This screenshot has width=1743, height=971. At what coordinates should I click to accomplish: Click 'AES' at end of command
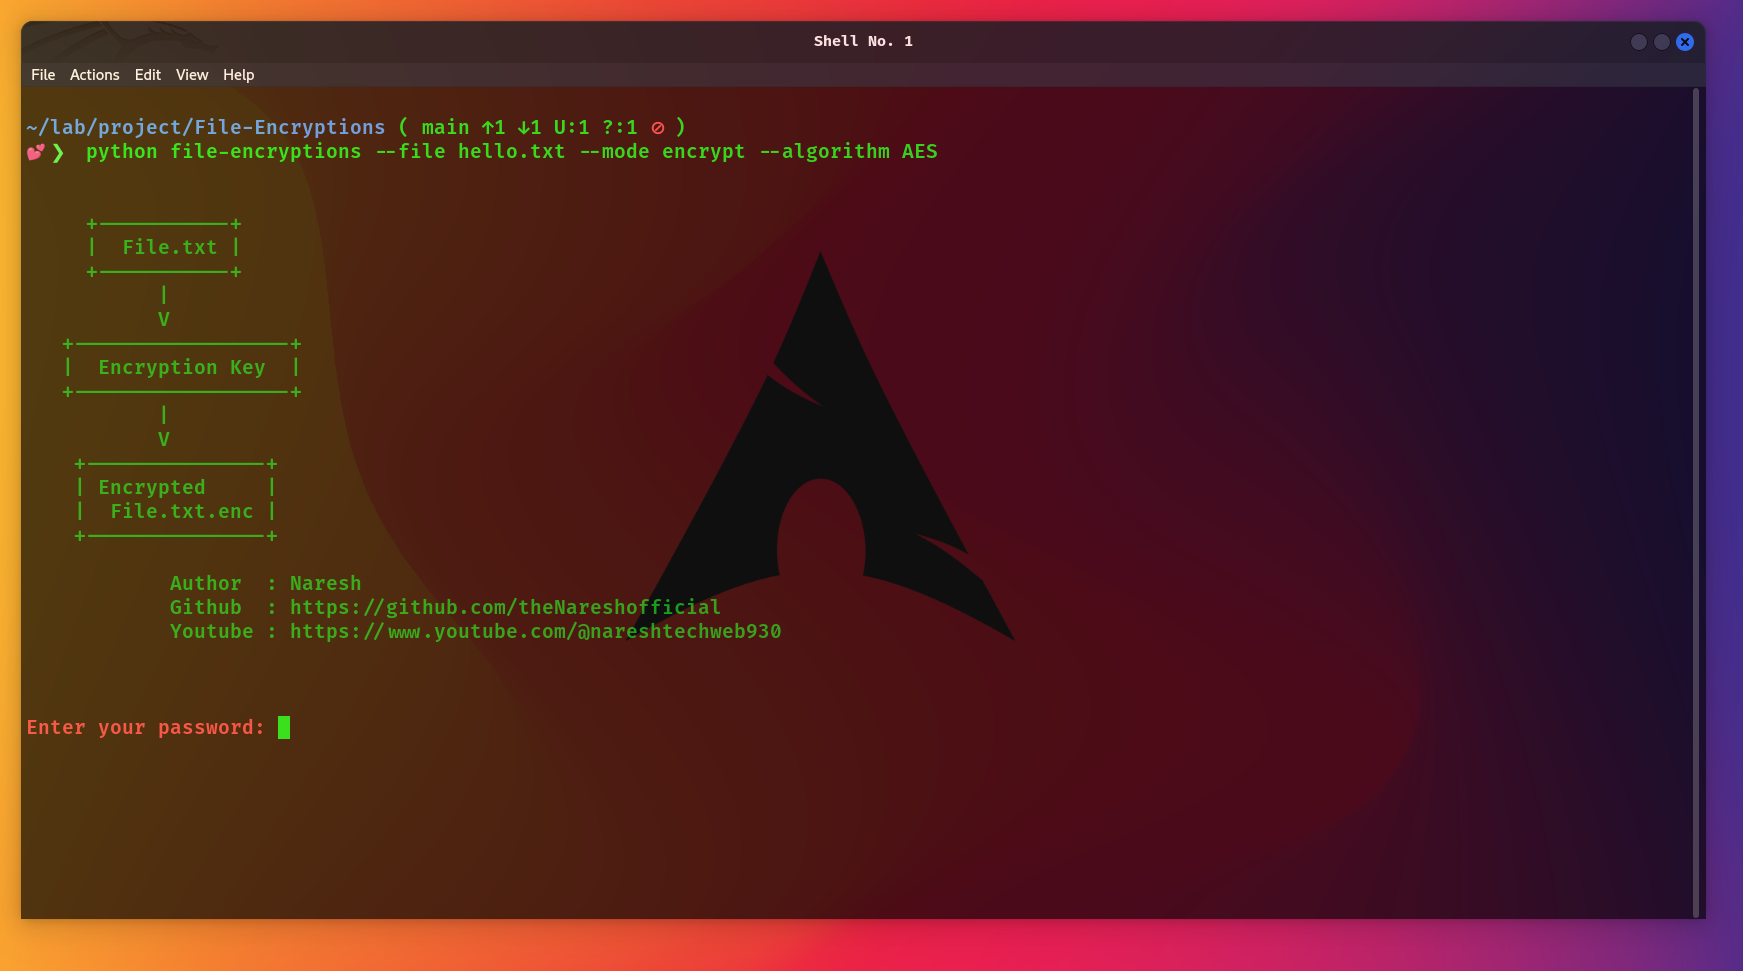[919, 152]
